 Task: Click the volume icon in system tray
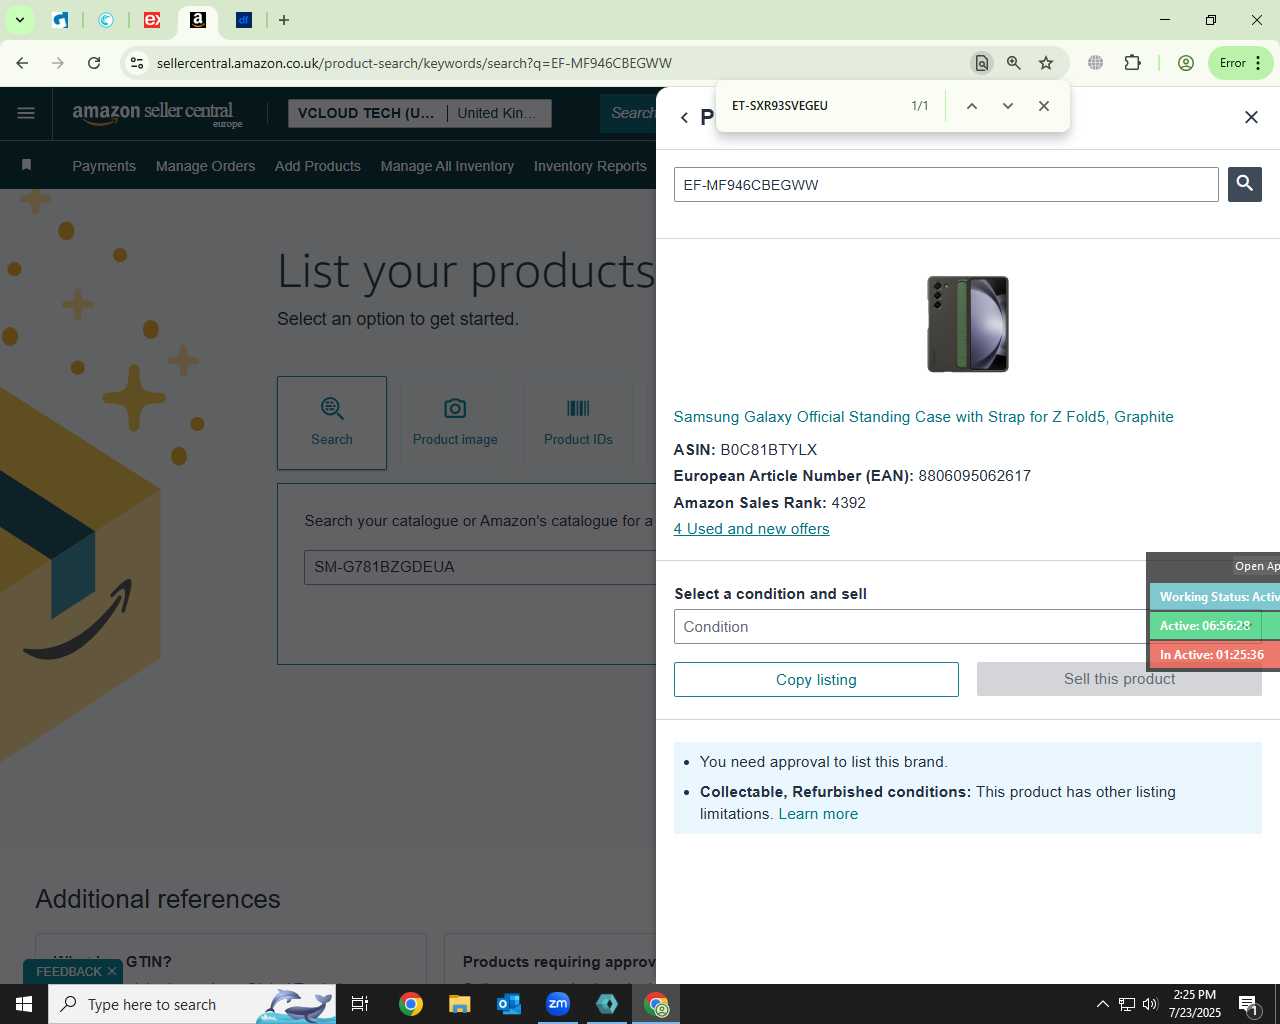1150,1004
